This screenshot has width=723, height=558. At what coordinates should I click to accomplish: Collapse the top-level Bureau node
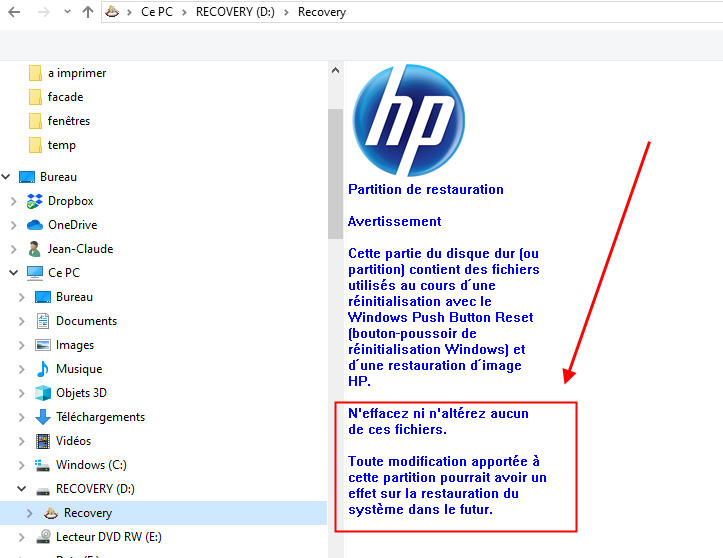pyautogui.click(x=6, y=177)
